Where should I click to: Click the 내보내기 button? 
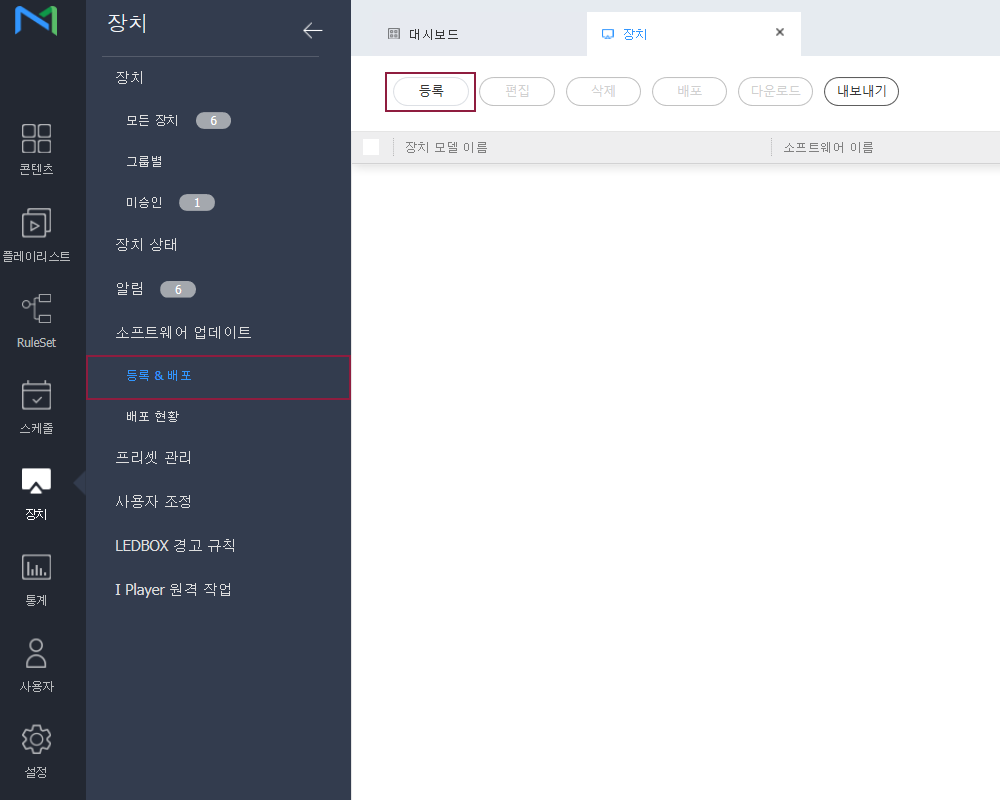(861, 91)
